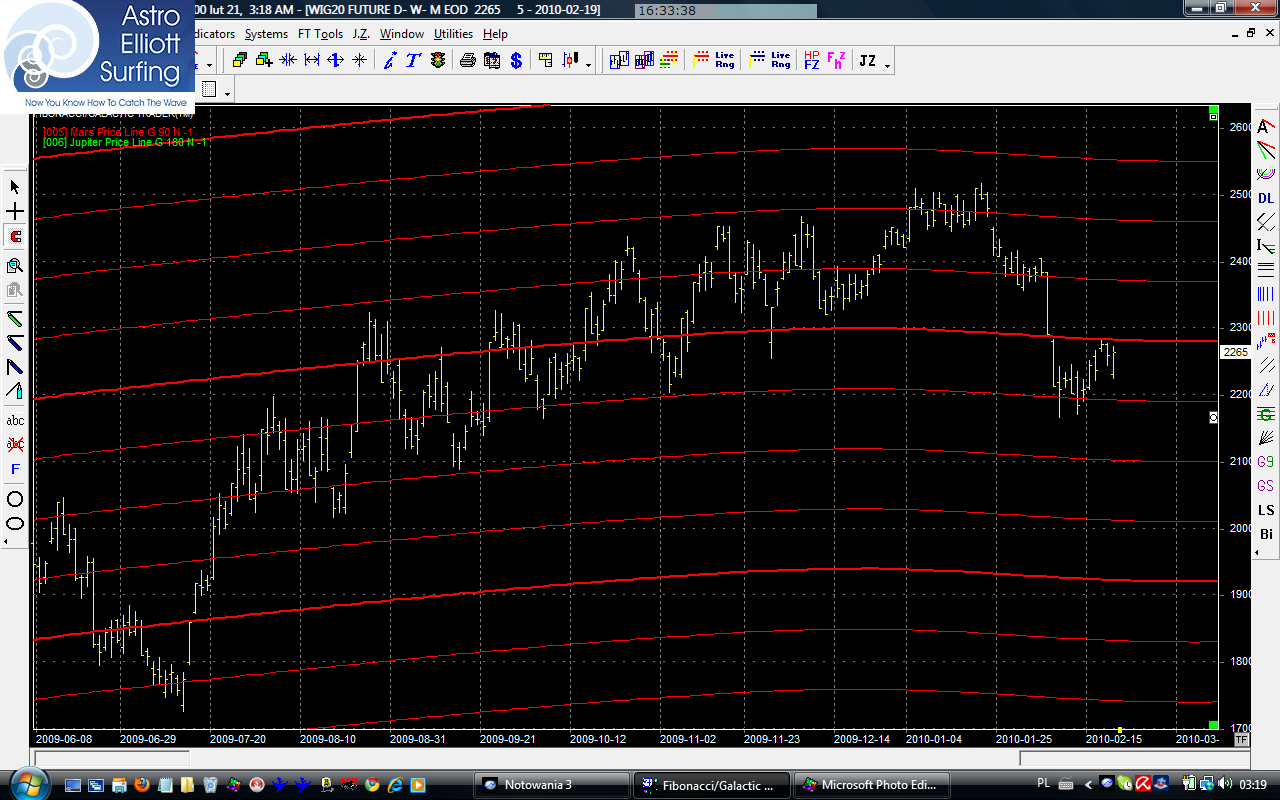
Task: Open the JZ toolbar dropdown arrow
Action: (x=887, y=66)
